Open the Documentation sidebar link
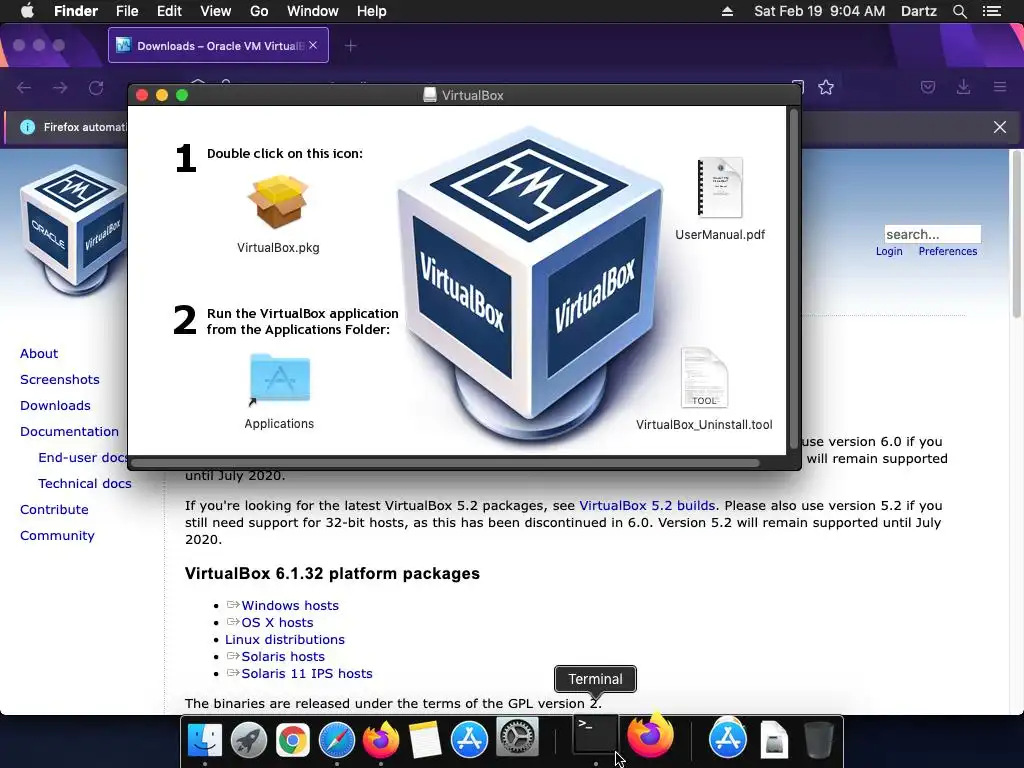 pos(69,432)
